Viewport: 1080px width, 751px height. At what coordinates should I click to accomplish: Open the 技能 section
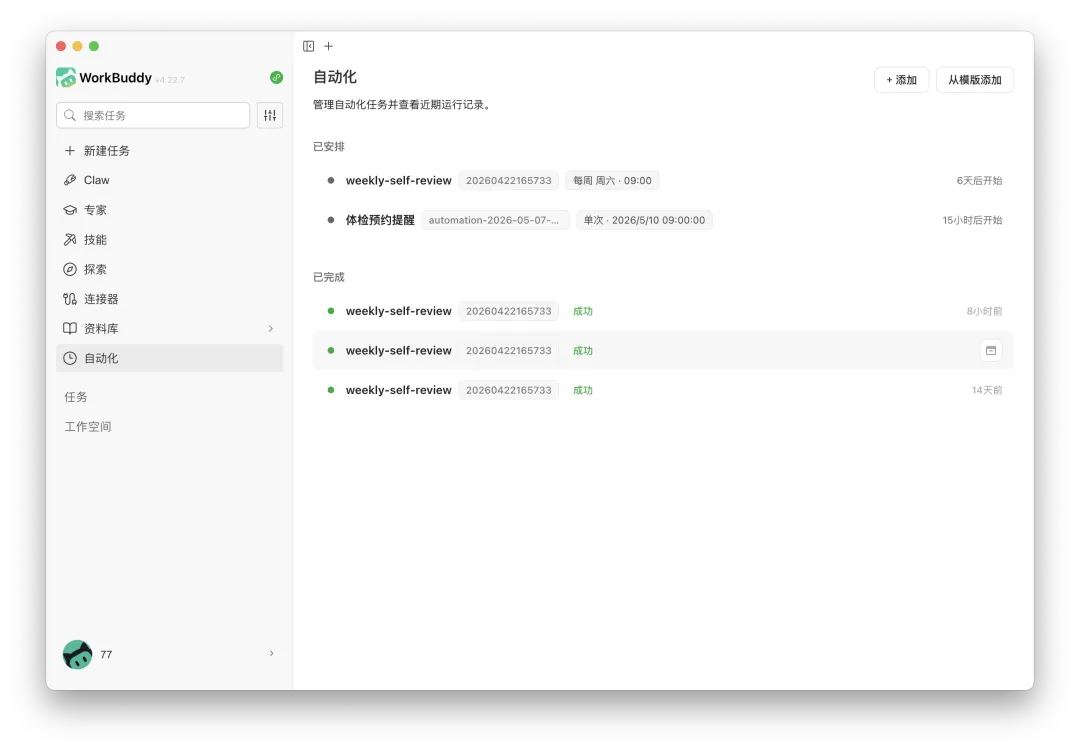(x=169, y=240)
